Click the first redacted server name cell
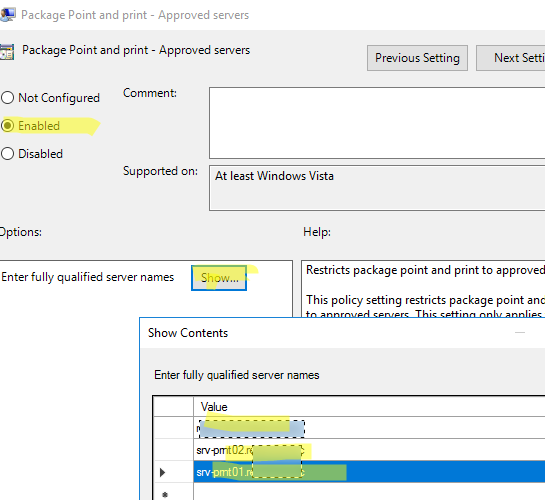The image size is (545, 500). [369, 428]
